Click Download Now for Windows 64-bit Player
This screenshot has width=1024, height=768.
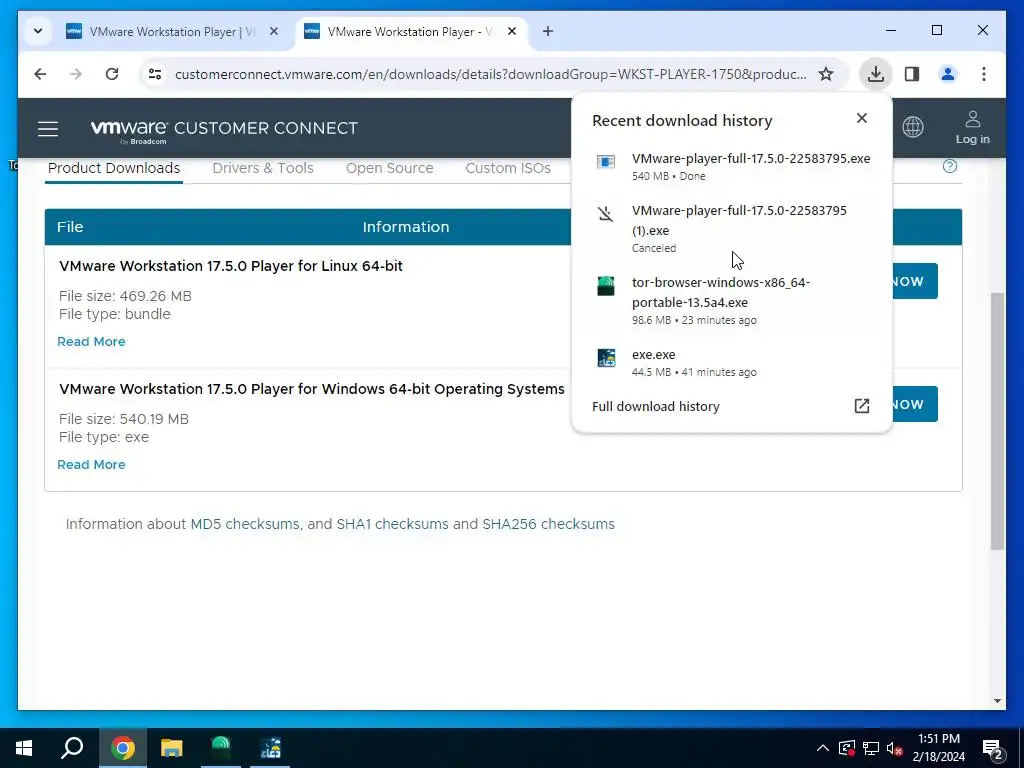pos(914,404)
